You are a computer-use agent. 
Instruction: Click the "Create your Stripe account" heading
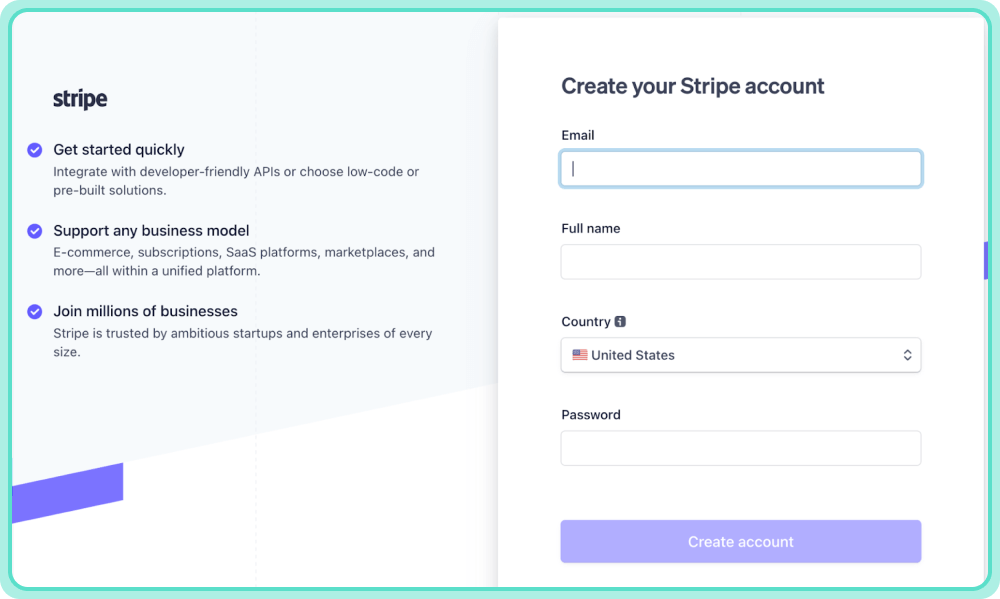(x=692, y=86)
